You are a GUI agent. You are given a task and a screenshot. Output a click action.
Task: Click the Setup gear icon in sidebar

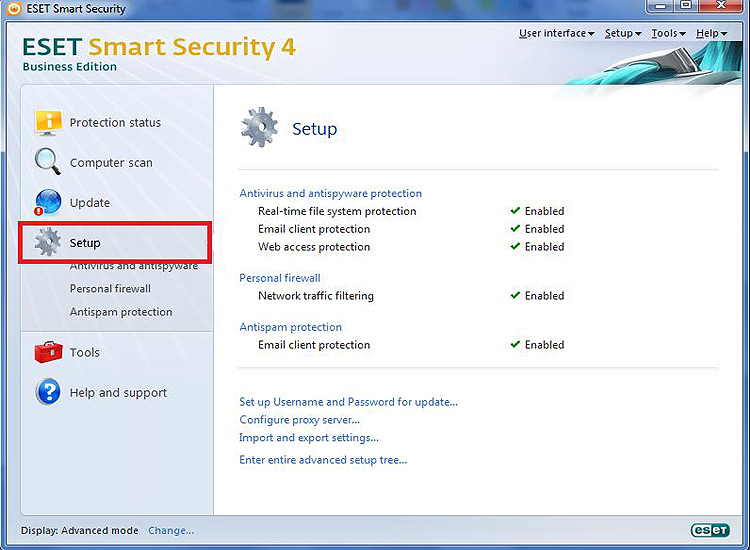pos(48,243)
